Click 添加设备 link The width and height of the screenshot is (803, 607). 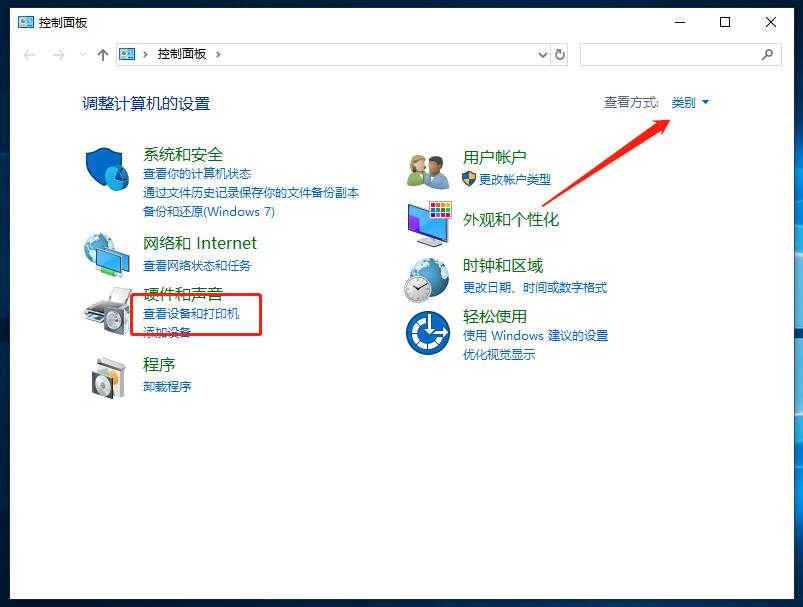click(167, 332)
